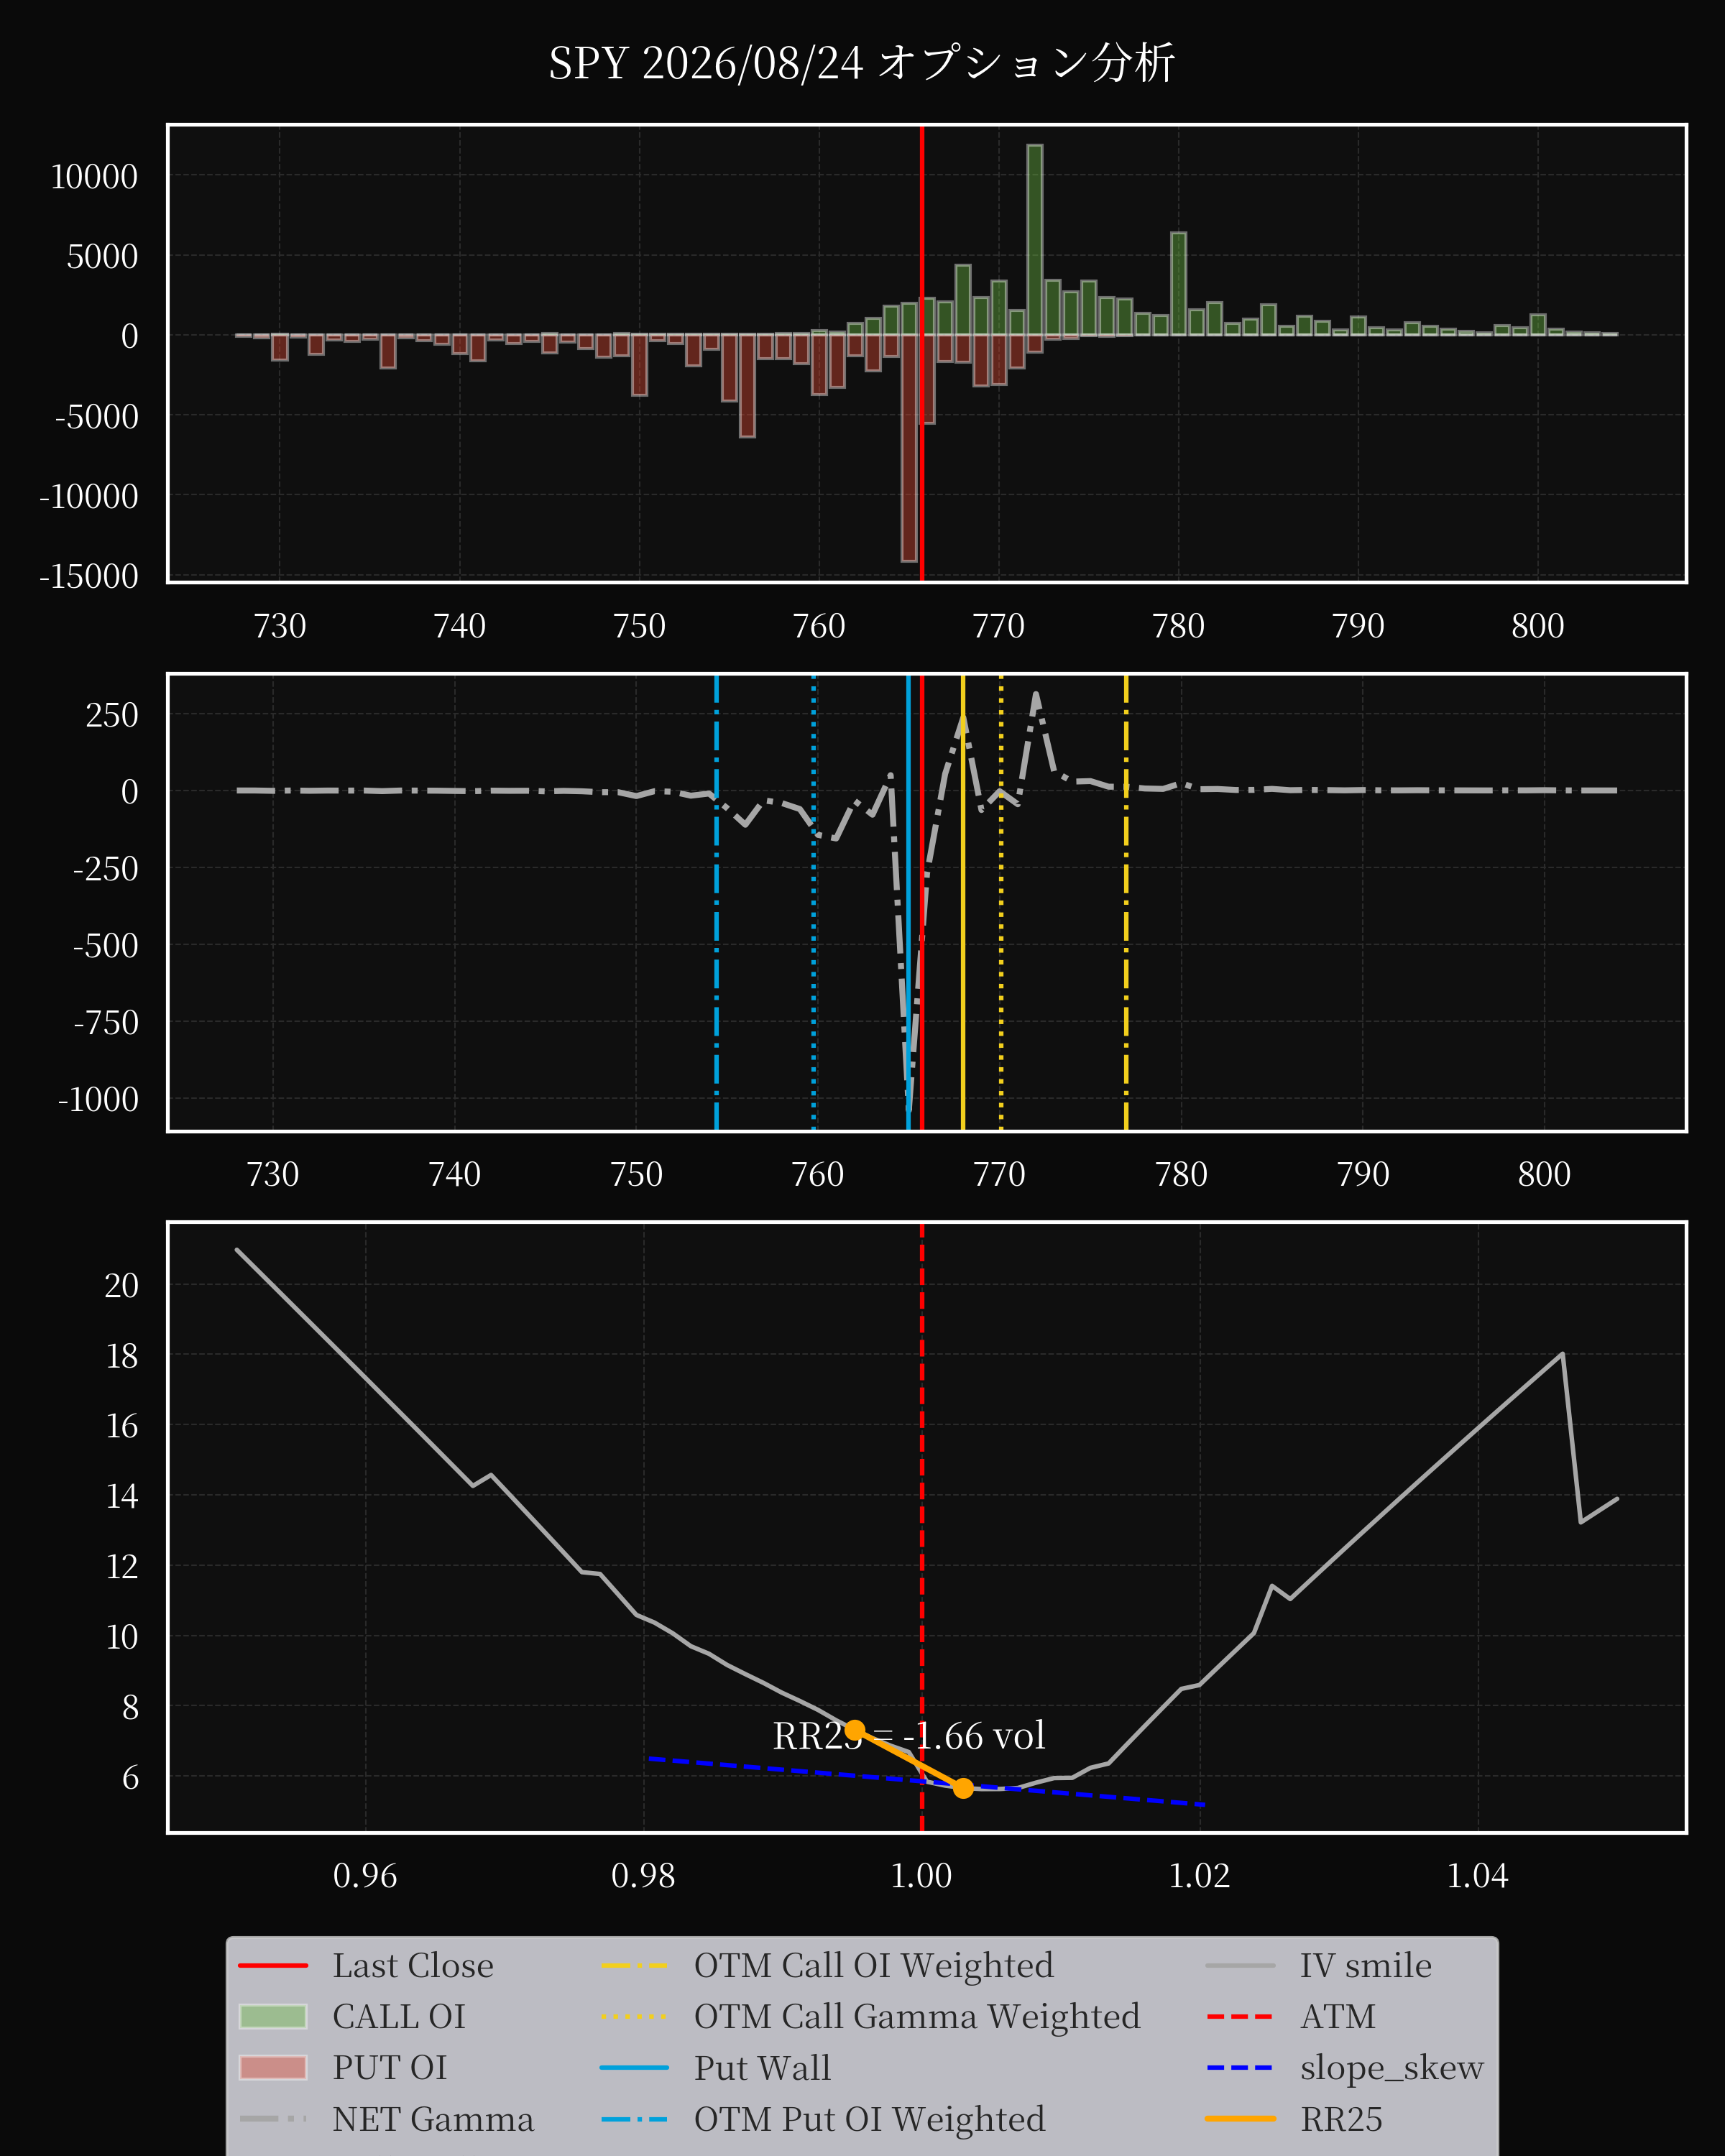Click the yellow dash-dot OTM Call OI Weighted line
This screenshot has width=1725, height=2156.
pyautogui.click(x=1126, y=903)
